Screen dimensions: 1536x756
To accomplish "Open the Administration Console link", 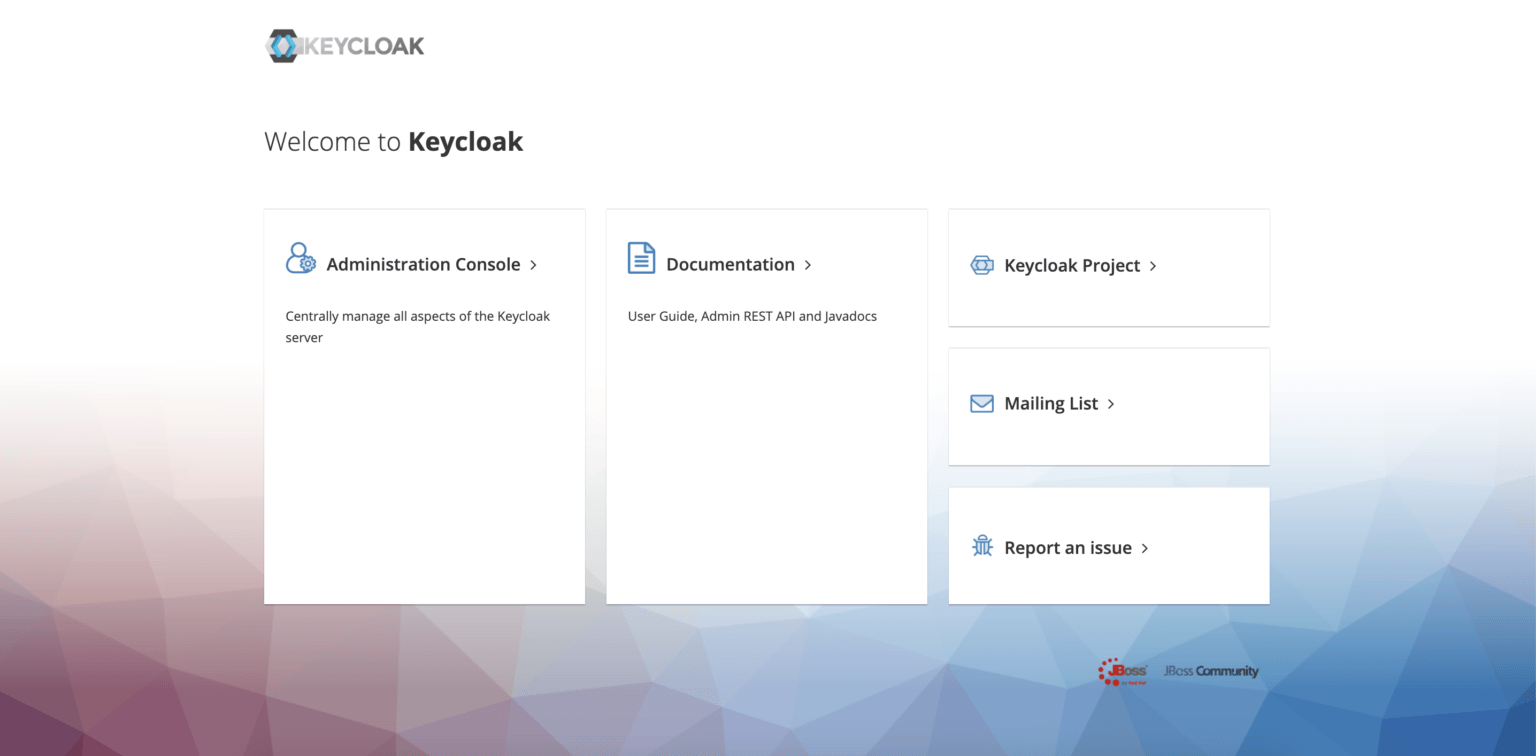I will pos(423,265).
